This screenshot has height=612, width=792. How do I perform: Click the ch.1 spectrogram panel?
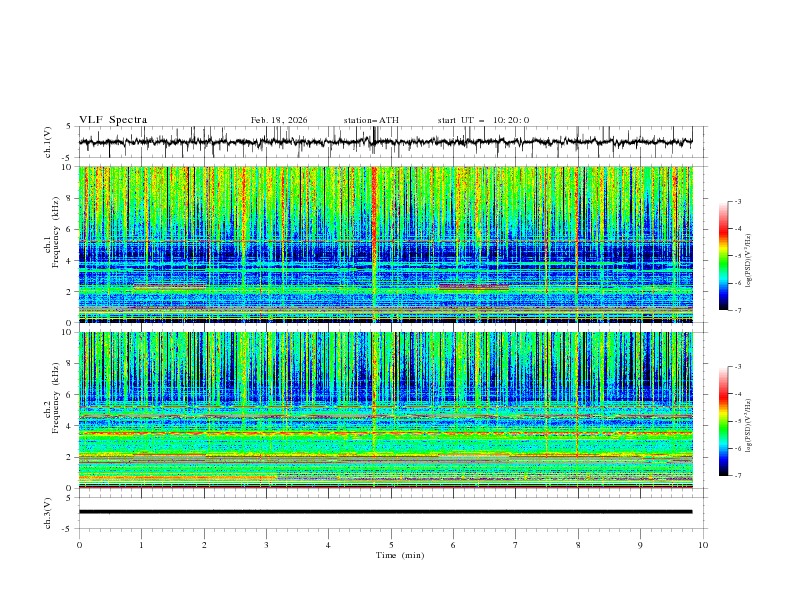[386, 244]
